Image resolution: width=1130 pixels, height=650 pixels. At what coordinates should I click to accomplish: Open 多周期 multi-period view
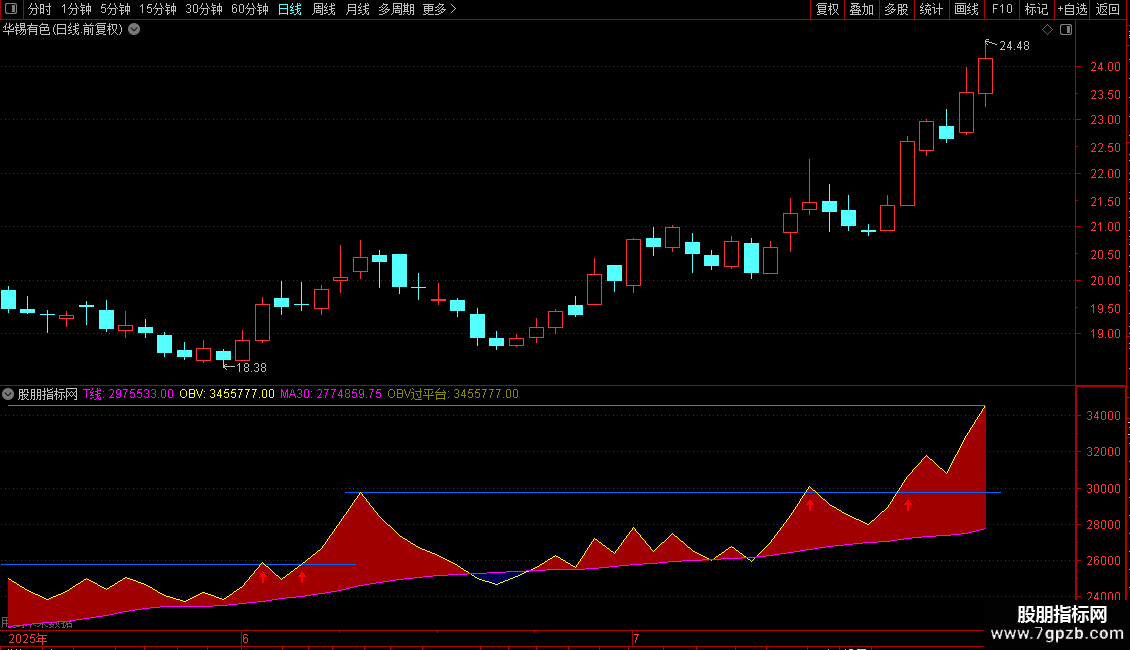tap(396, 9)
